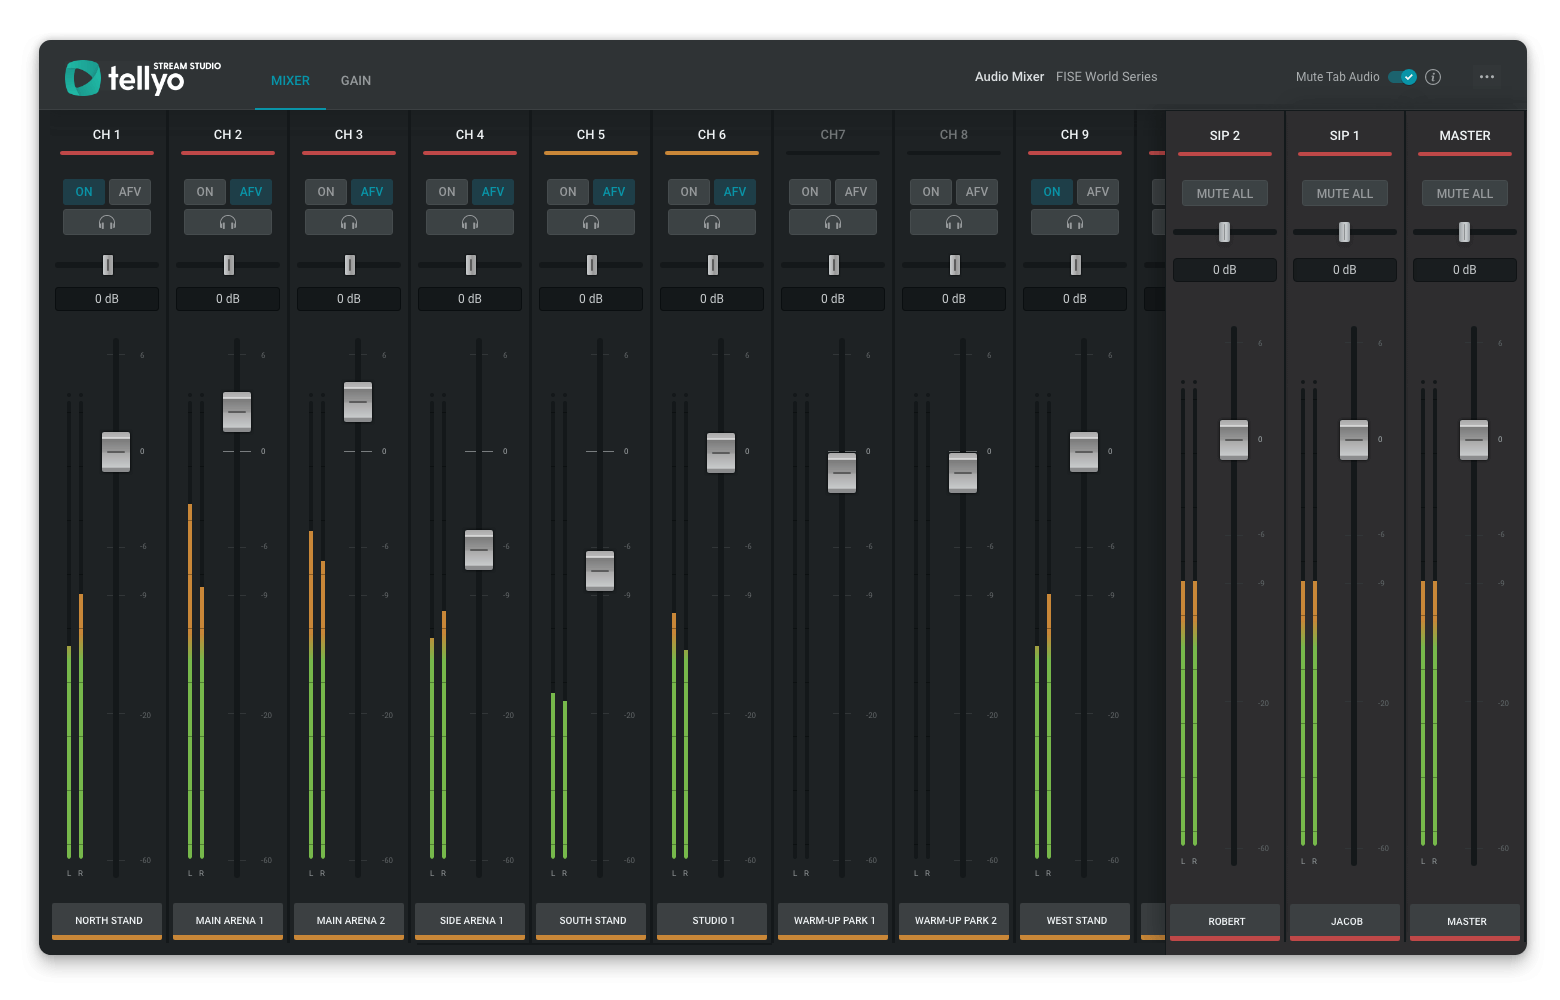Click the CH 4 volume fader handle
Viewport: 1560px width, 1000px height.
pos(479,550)
